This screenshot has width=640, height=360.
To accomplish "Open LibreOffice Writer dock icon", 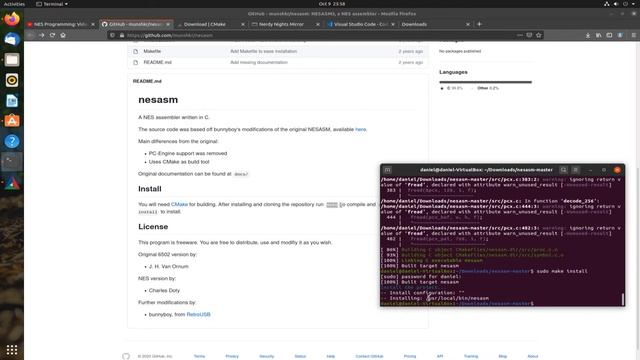I will pos(12,100).
